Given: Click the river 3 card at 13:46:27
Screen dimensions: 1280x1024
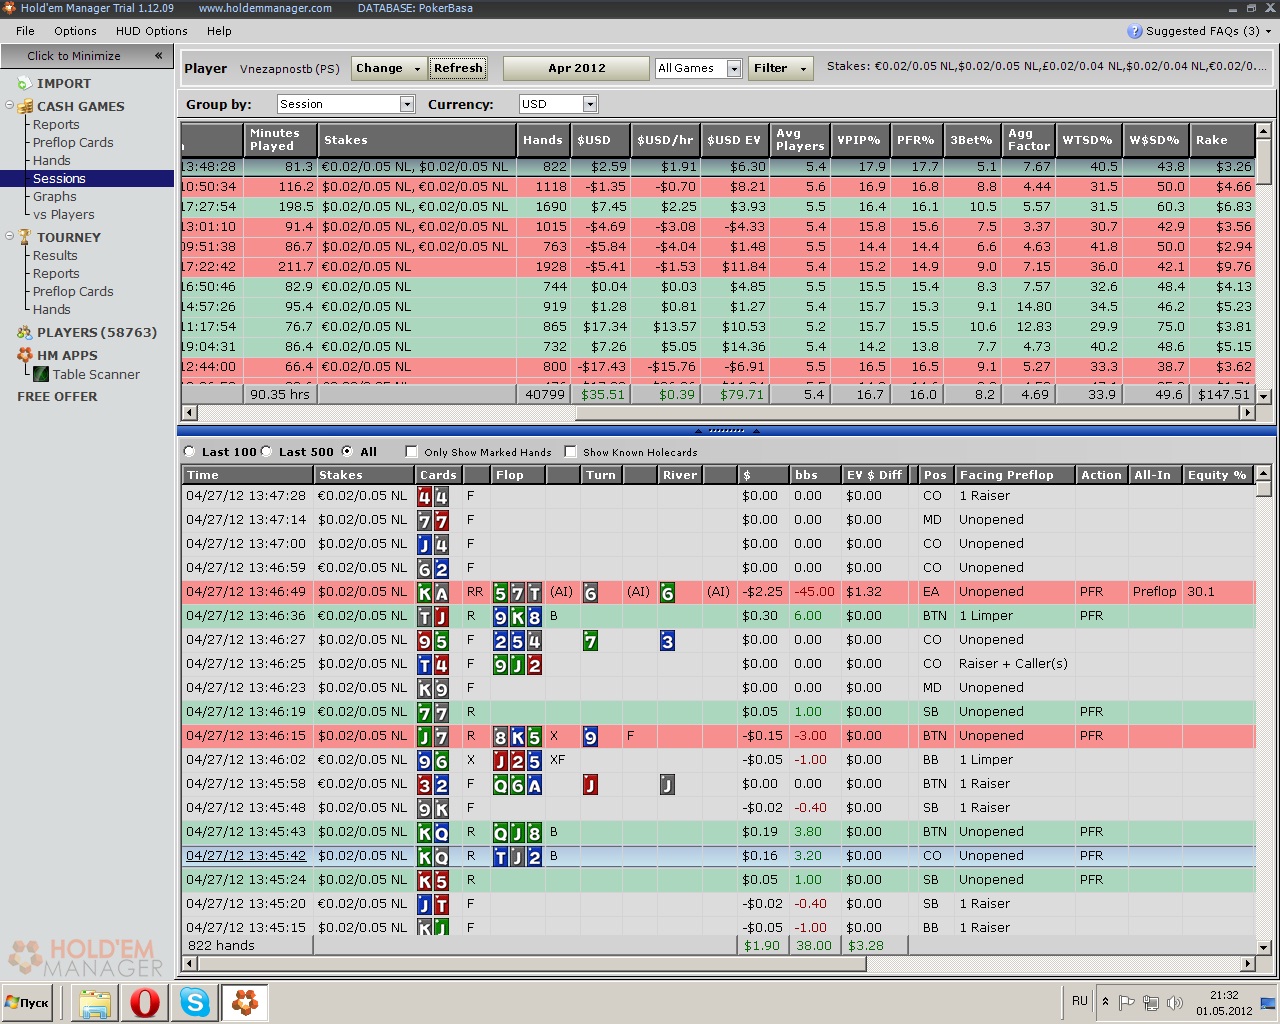Looking at the screenshot, I should [x=667, y=640].
